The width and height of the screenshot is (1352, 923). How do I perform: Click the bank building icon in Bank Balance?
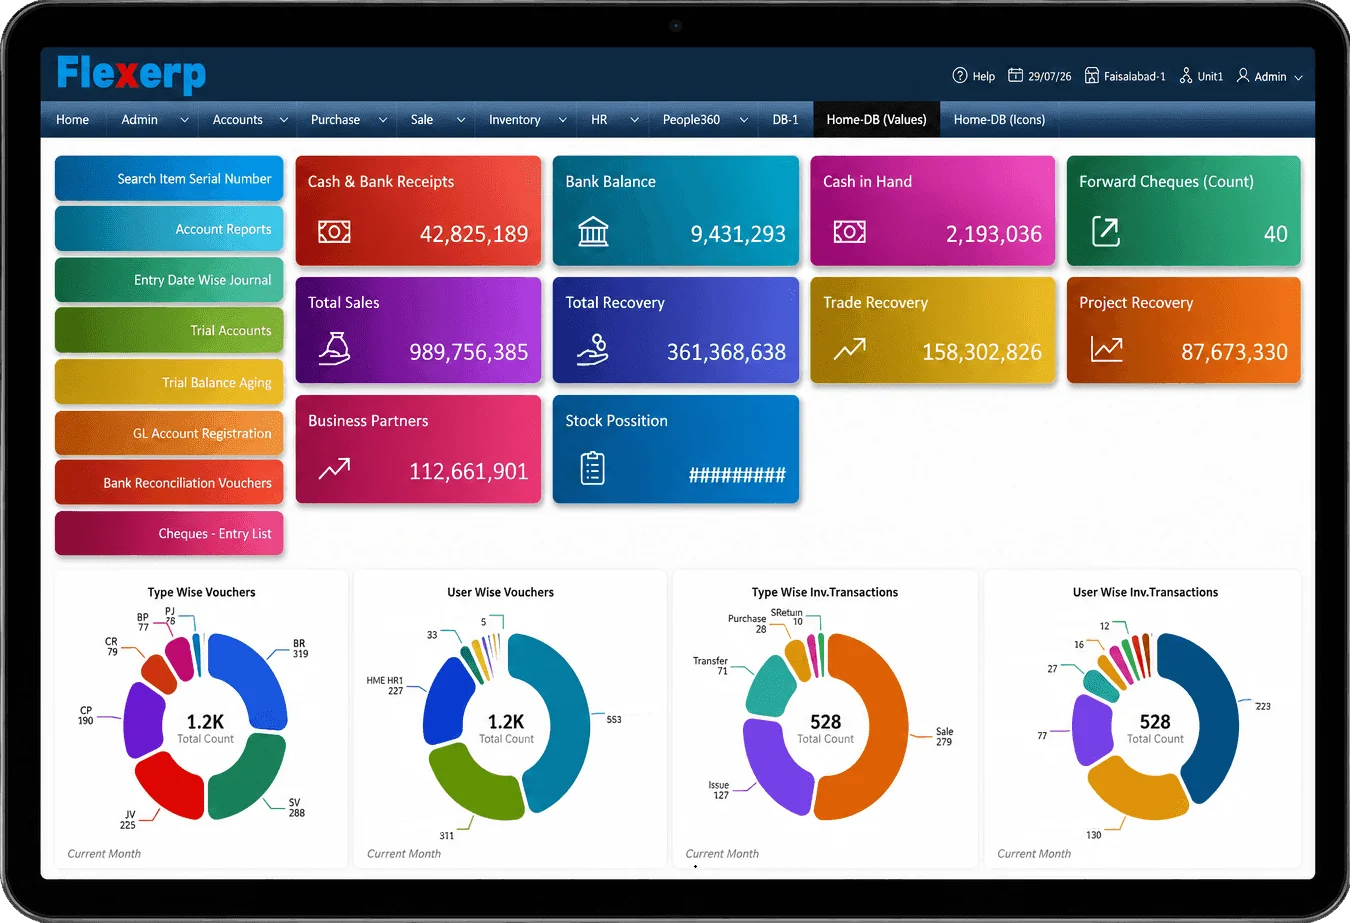coord(593,232)
